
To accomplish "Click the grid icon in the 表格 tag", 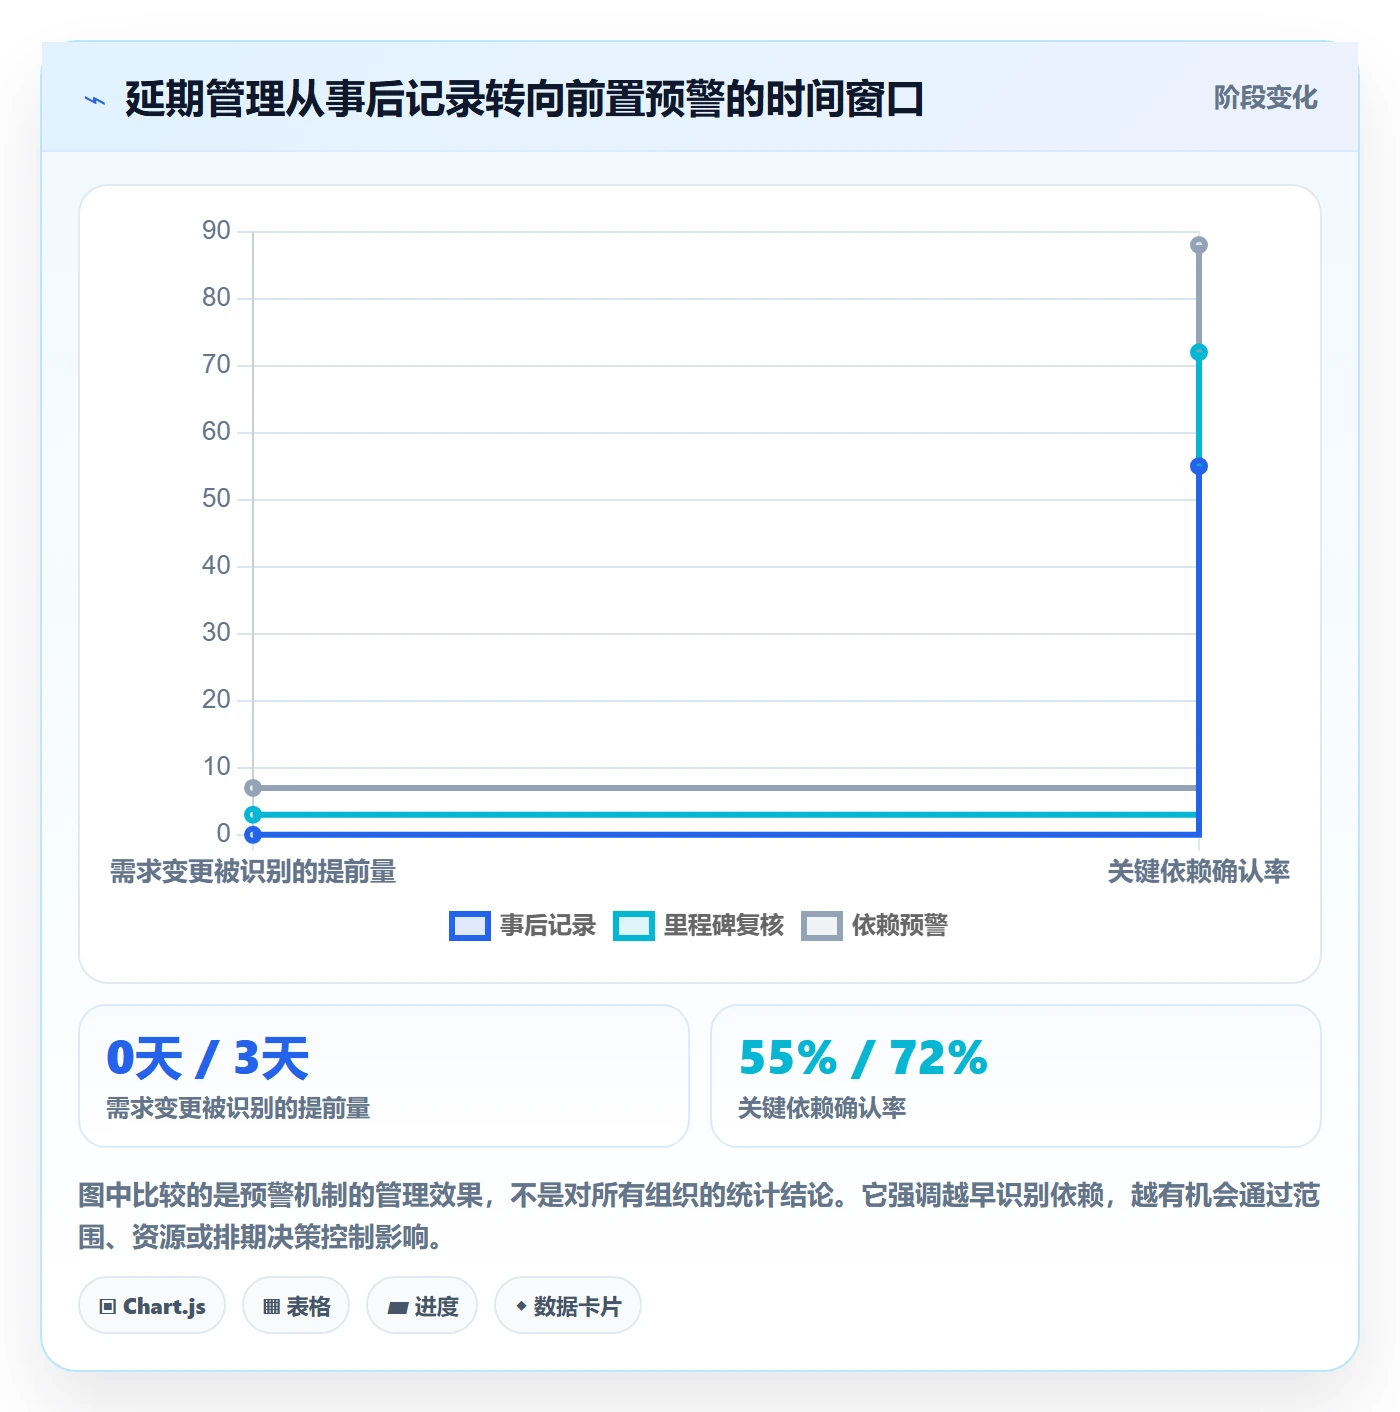I will (271, 1306).
